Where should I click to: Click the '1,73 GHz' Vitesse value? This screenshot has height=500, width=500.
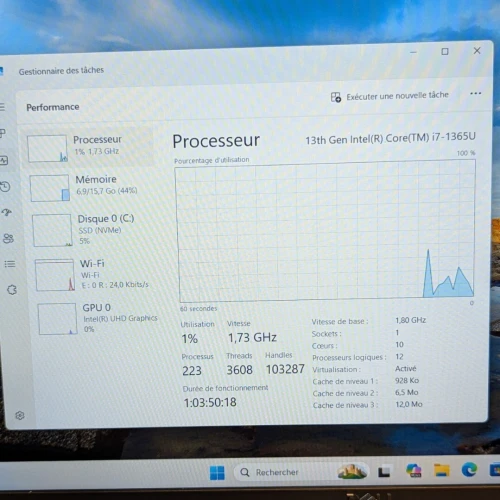coord(252,338)
